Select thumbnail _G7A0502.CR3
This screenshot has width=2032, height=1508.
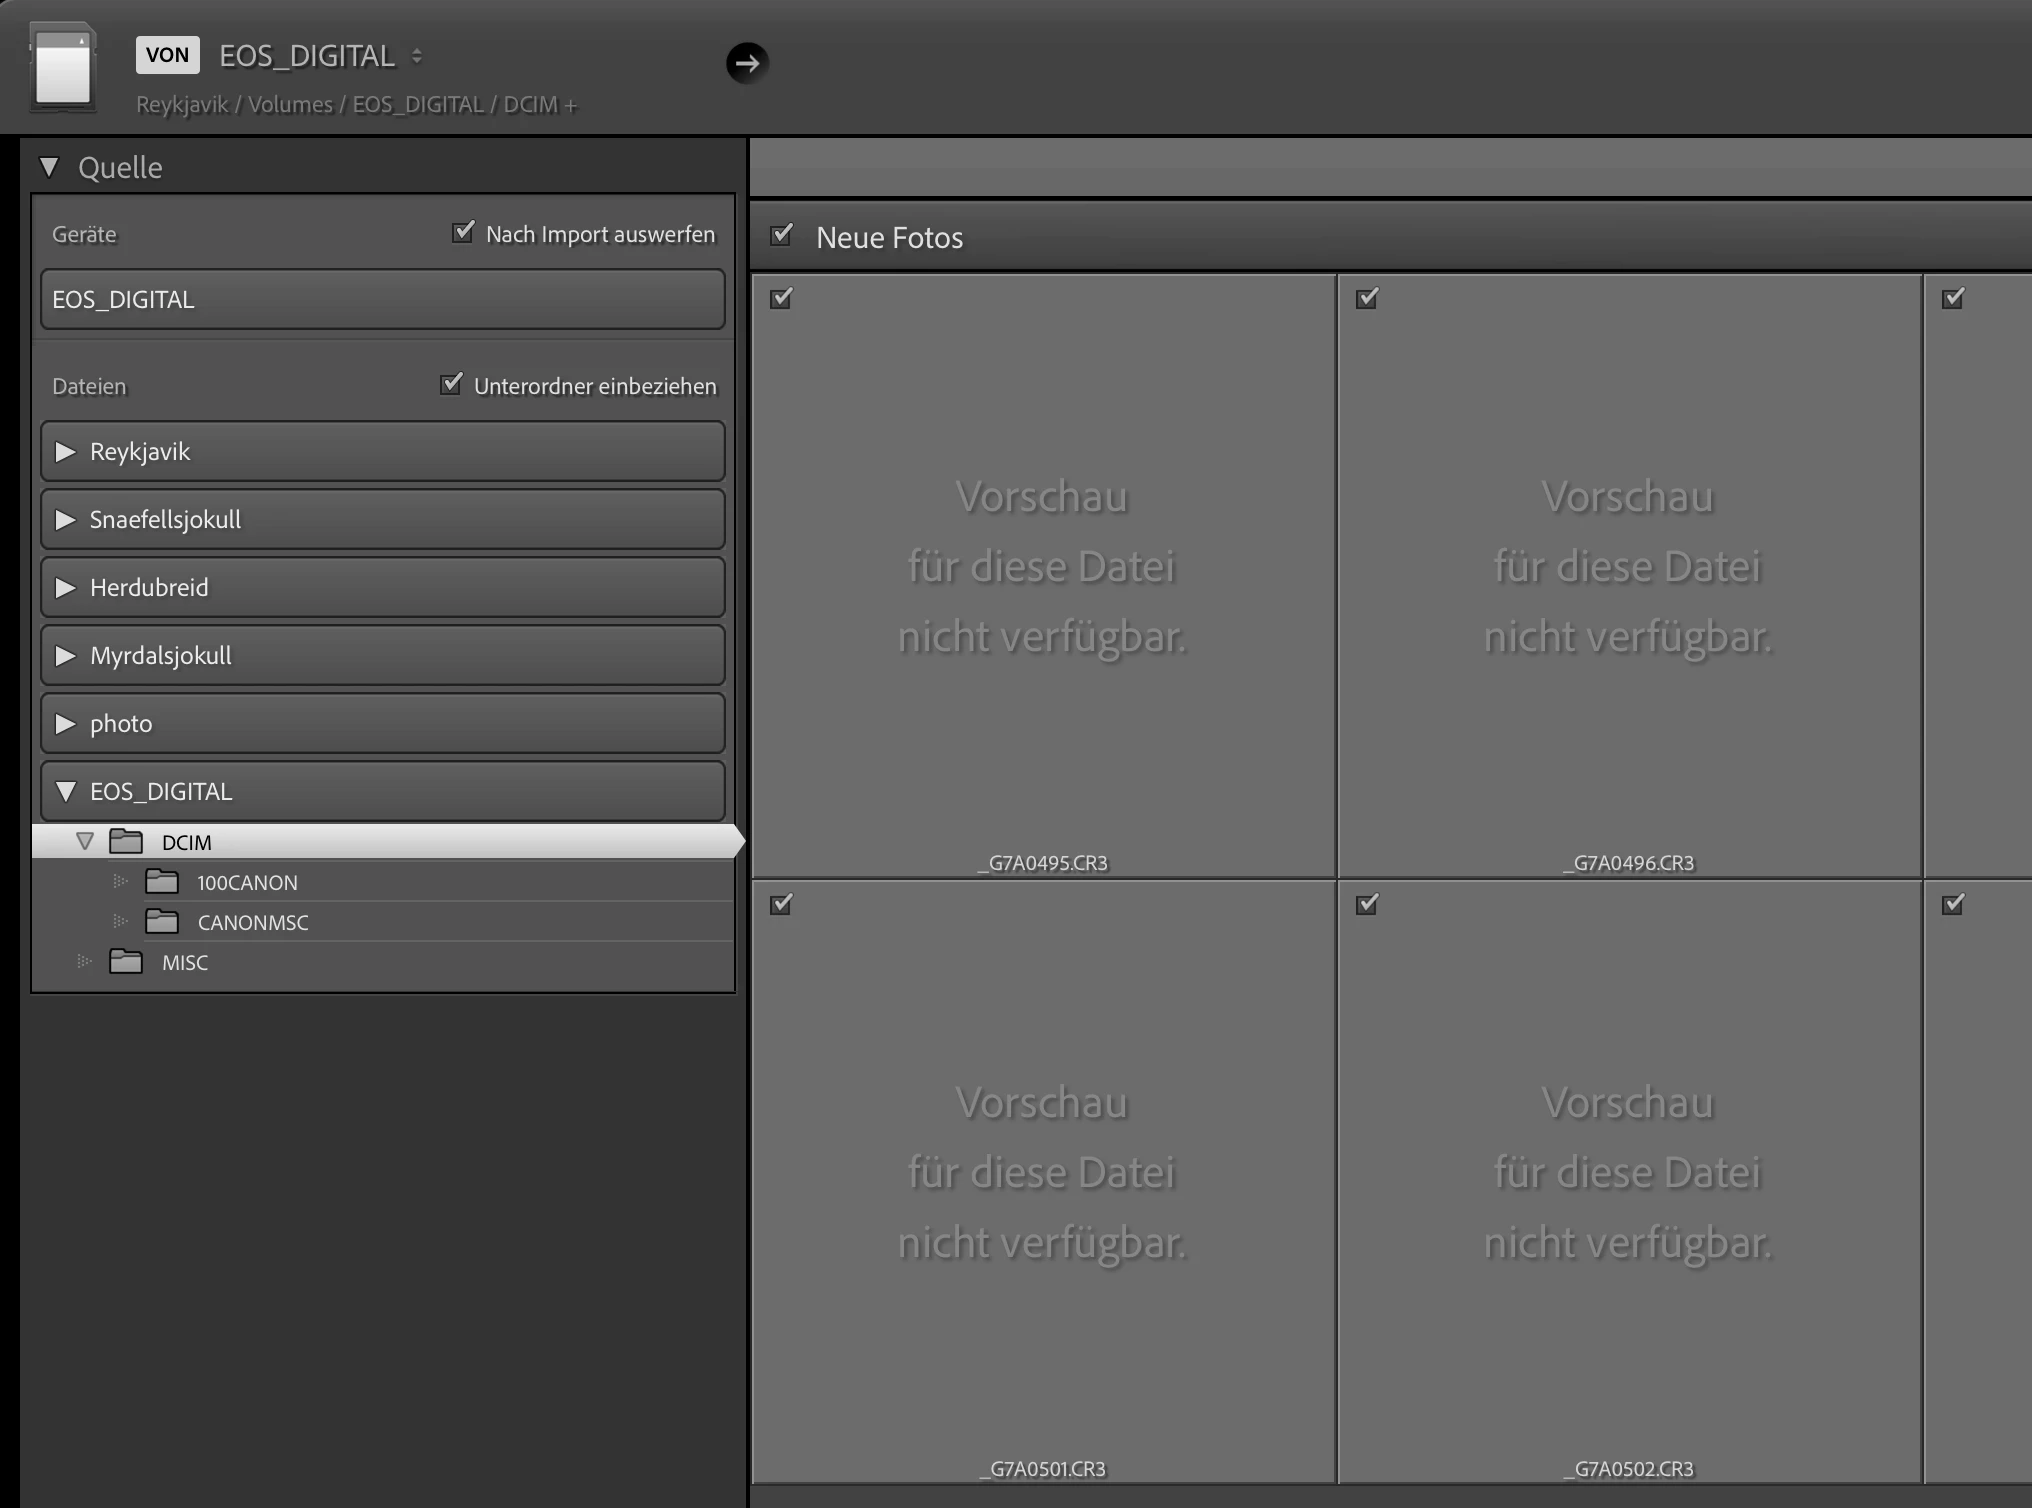click(1628, 1180)
